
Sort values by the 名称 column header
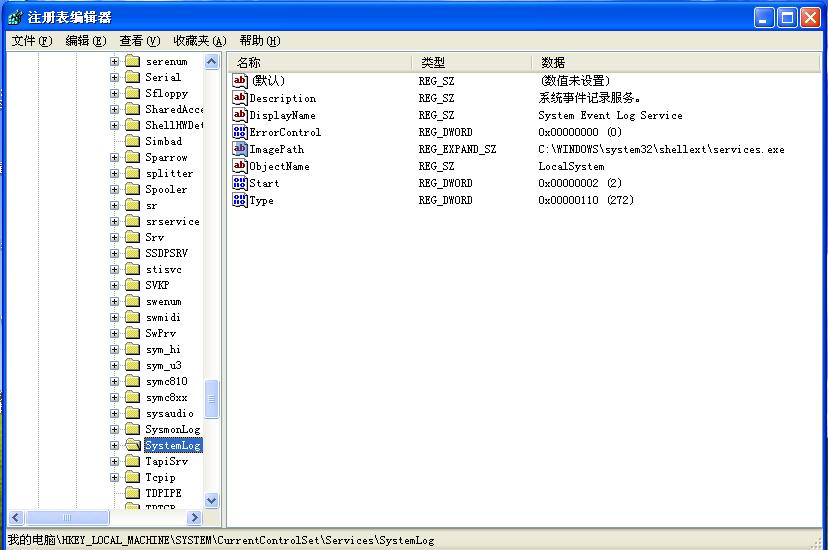[320, 62]
